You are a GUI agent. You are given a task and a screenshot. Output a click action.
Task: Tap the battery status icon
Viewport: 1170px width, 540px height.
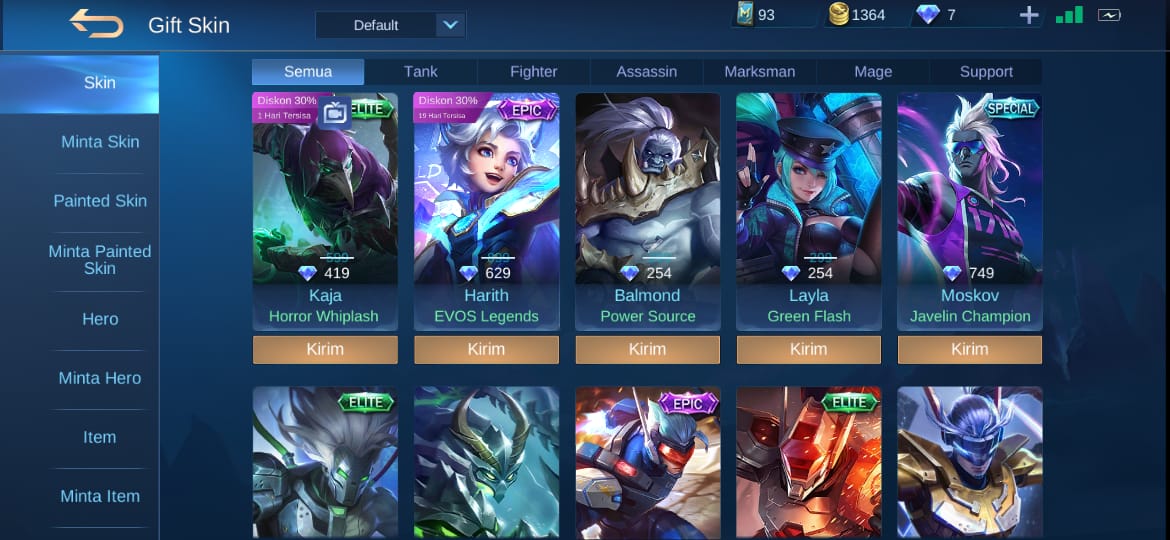[x=1109, y=15]
